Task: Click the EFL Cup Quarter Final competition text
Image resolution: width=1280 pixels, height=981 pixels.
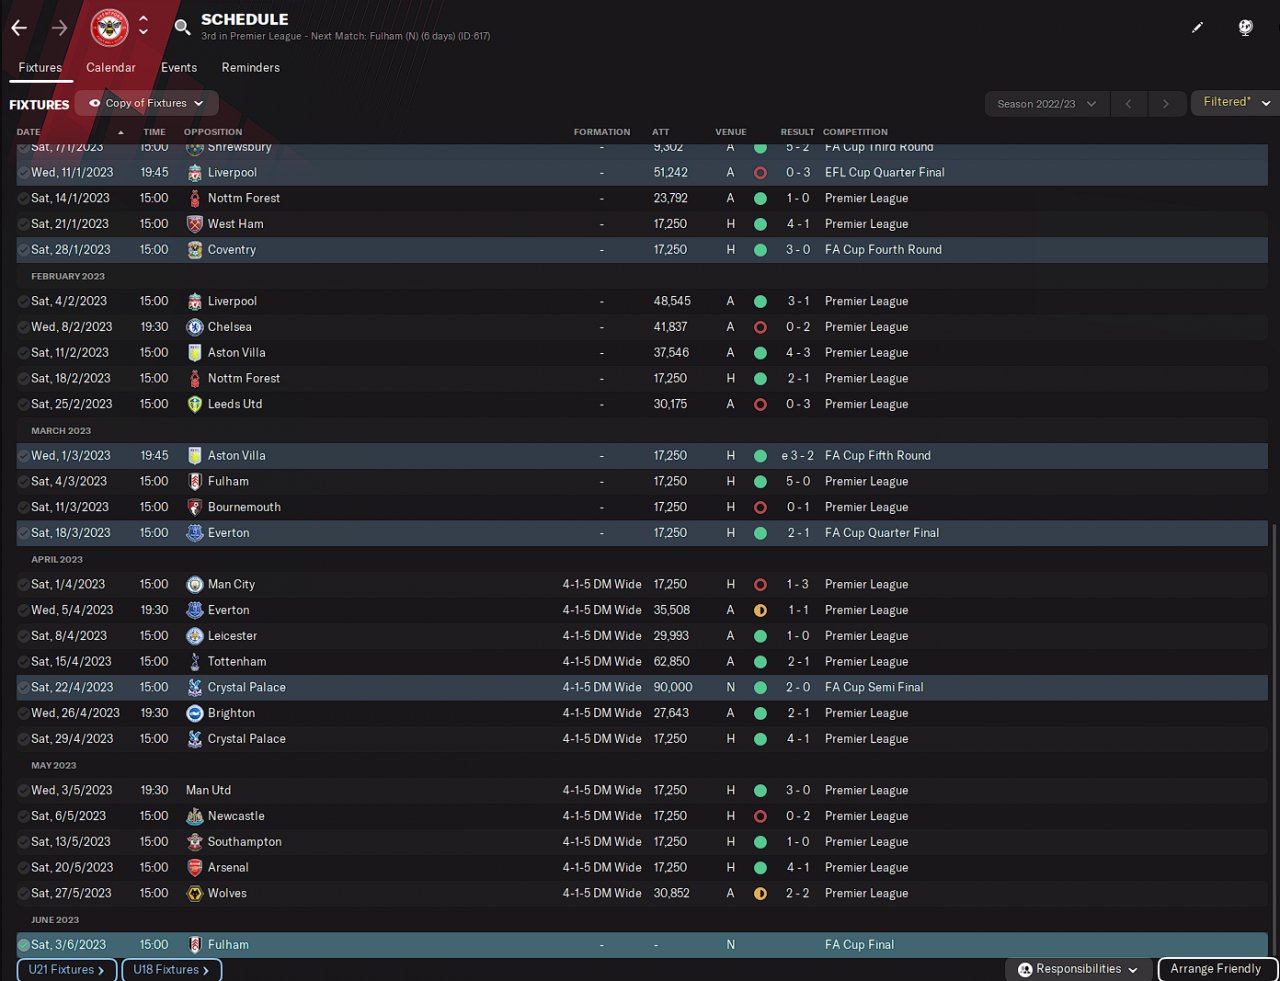Action: click(885, 173)
